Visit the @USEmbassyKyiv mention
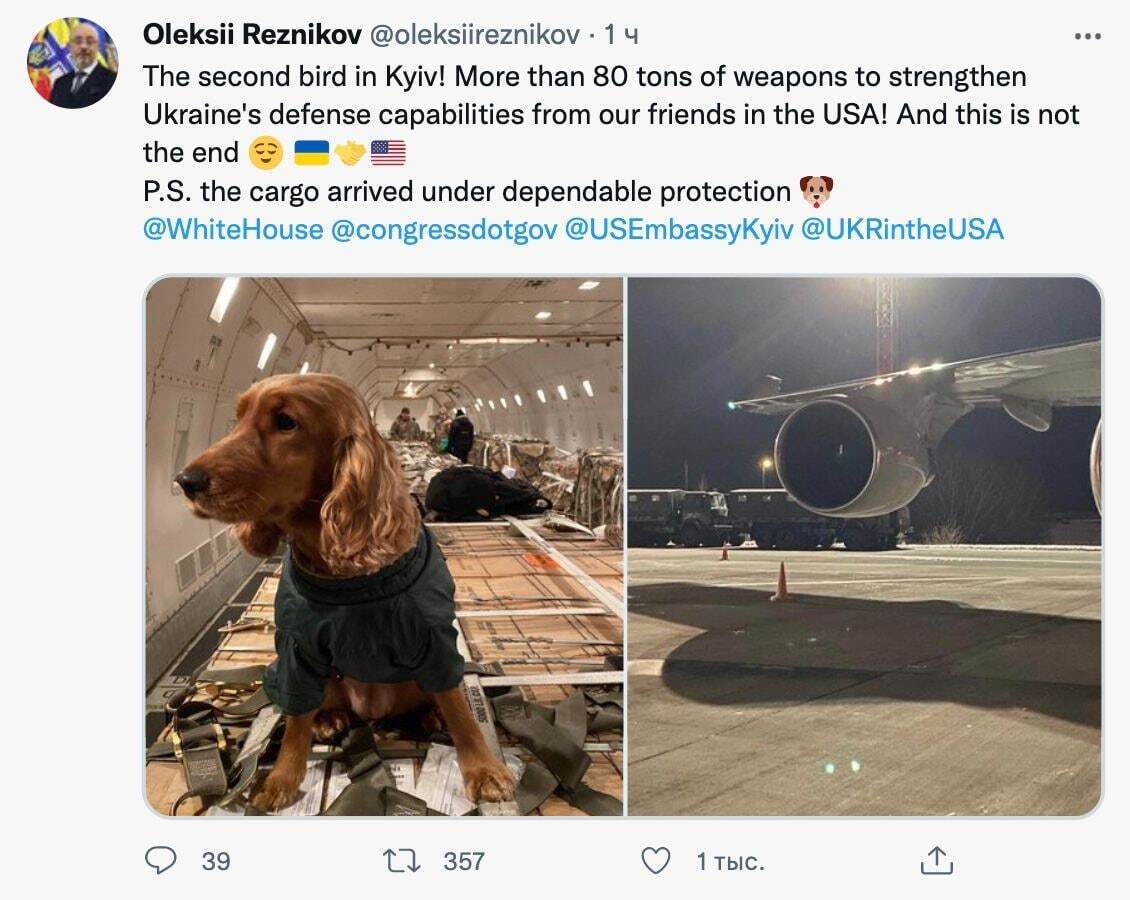 (679, 229)
